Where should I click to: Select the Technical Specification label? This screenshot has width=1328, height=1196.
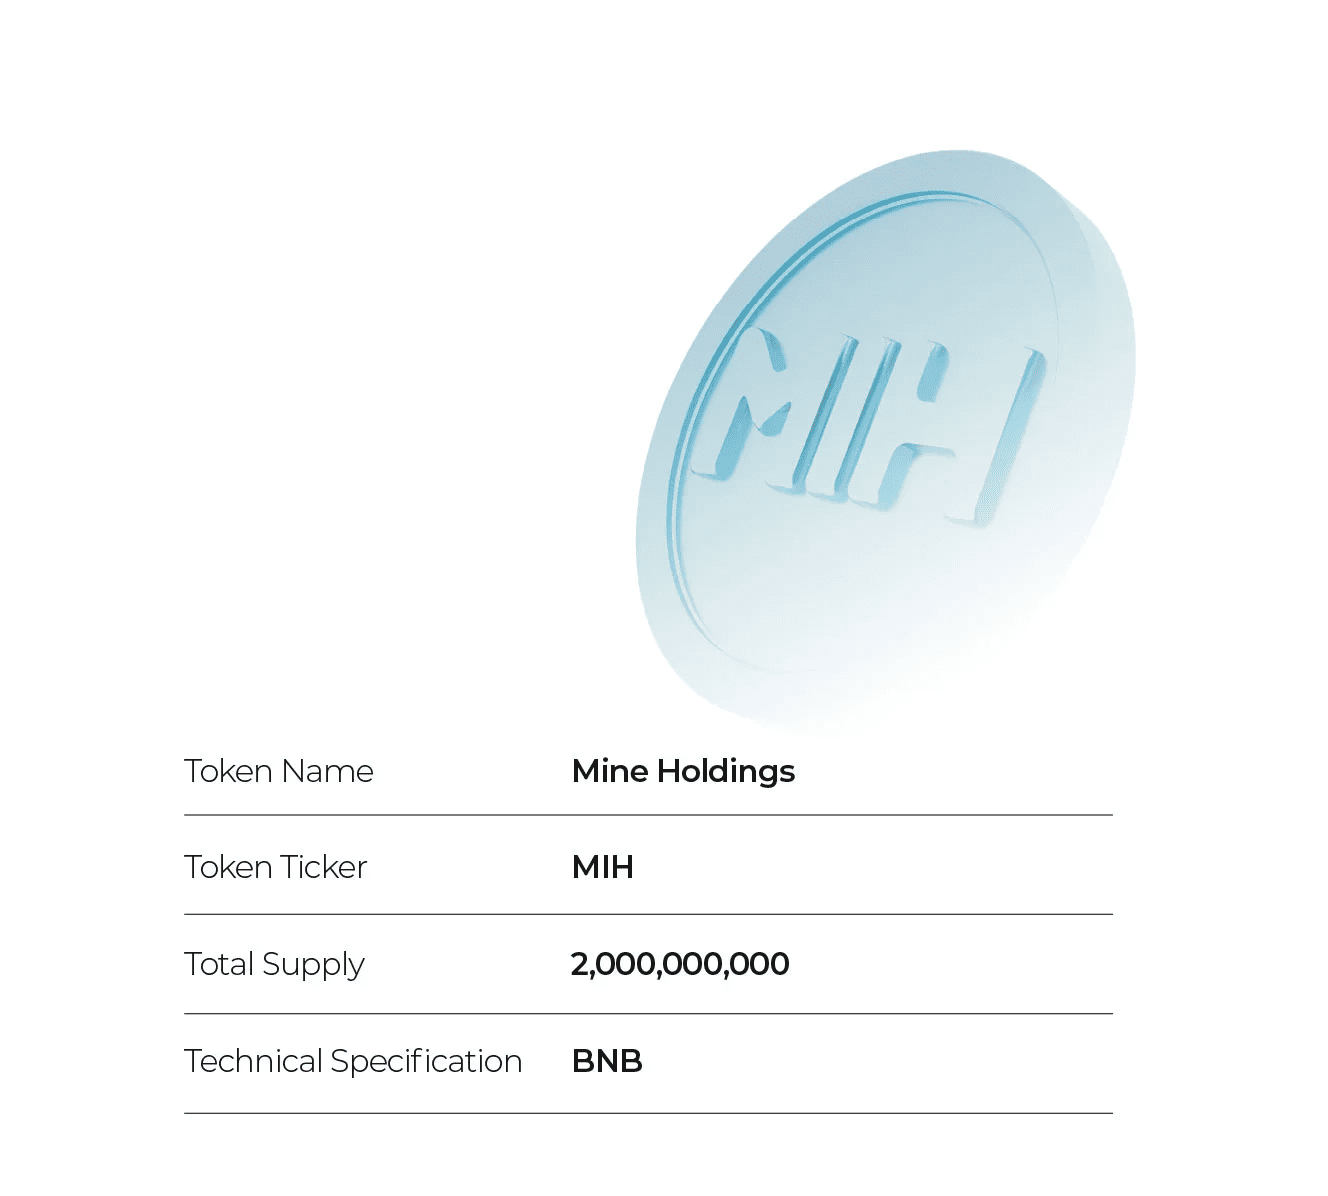(x=353, y=1061)
